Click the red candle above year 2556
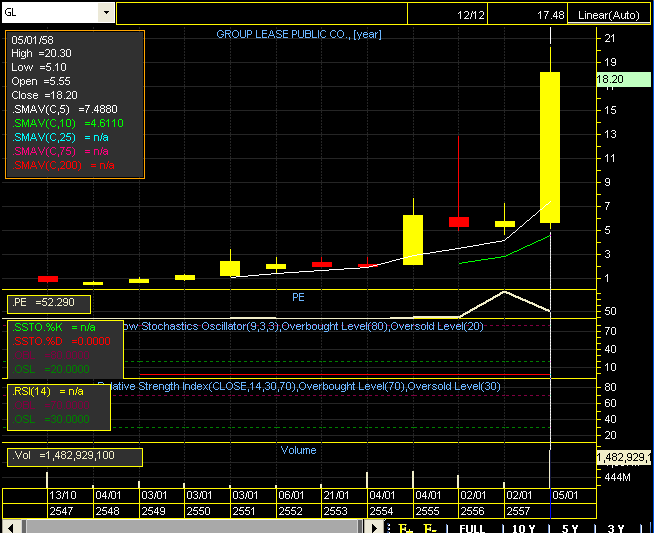Screen dimensions: 654x533 click(x=459, y=221)
